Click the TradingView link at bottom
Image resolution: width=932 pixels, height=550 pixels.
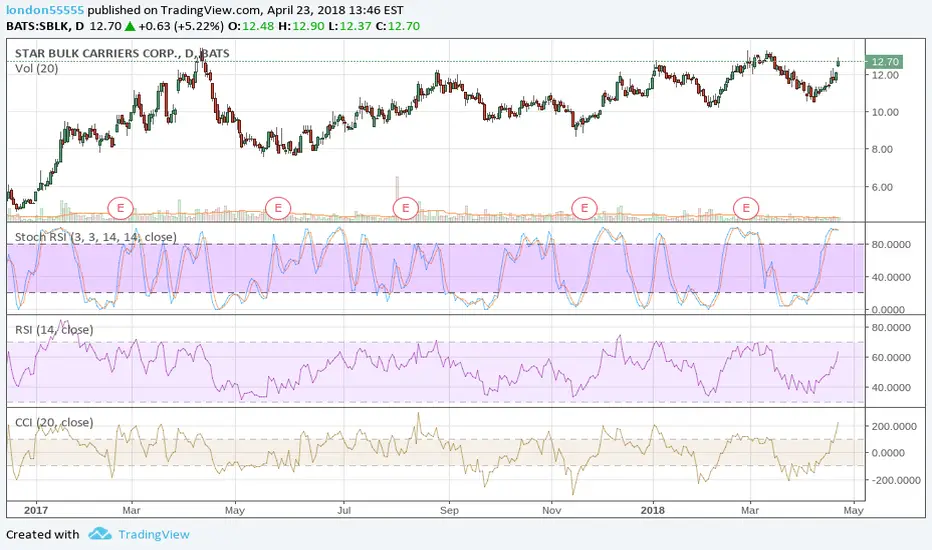coord(153,535)
